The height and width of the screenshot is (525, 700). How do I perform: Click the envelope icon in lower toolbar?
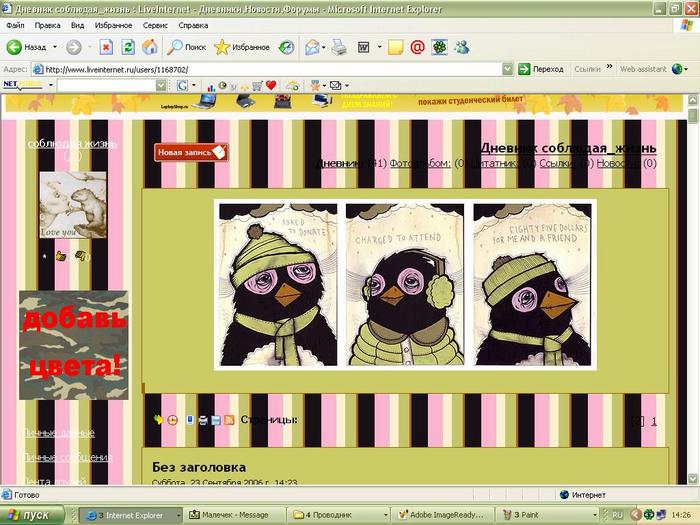(x=335, y=85)
